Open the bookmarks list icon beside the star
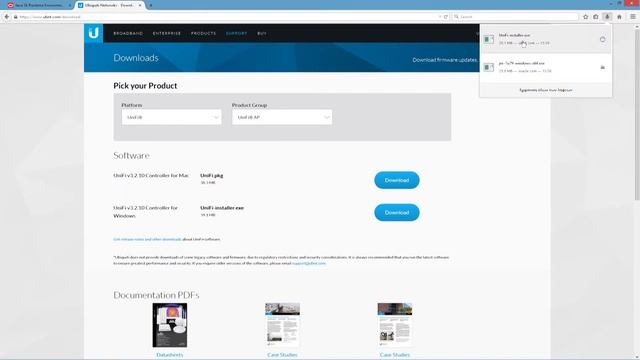The height and width of the screenshot is (360, 640). coord(596,17)
